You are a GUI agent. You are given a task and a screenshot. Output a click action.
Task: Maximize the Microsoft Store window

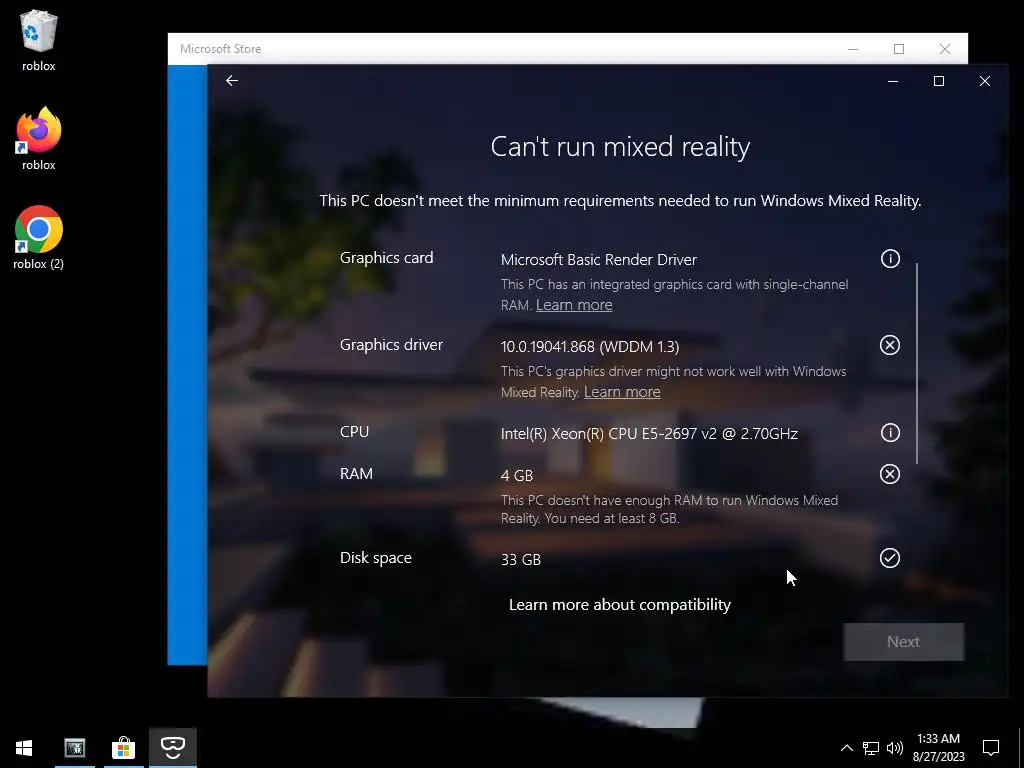(899, 49)
